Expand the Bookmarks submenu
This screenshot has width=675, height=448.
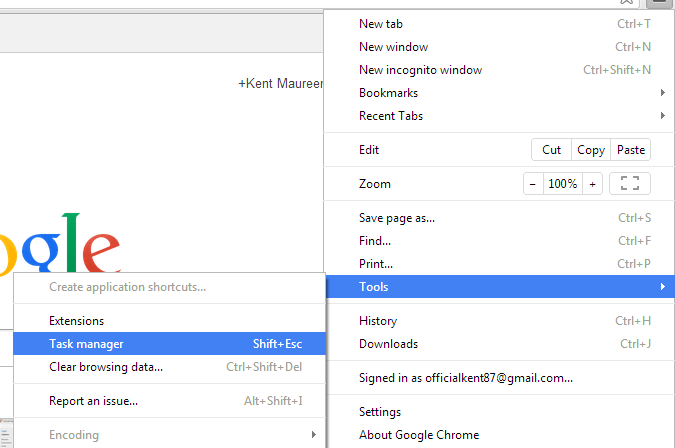click(x=499, y=93)
